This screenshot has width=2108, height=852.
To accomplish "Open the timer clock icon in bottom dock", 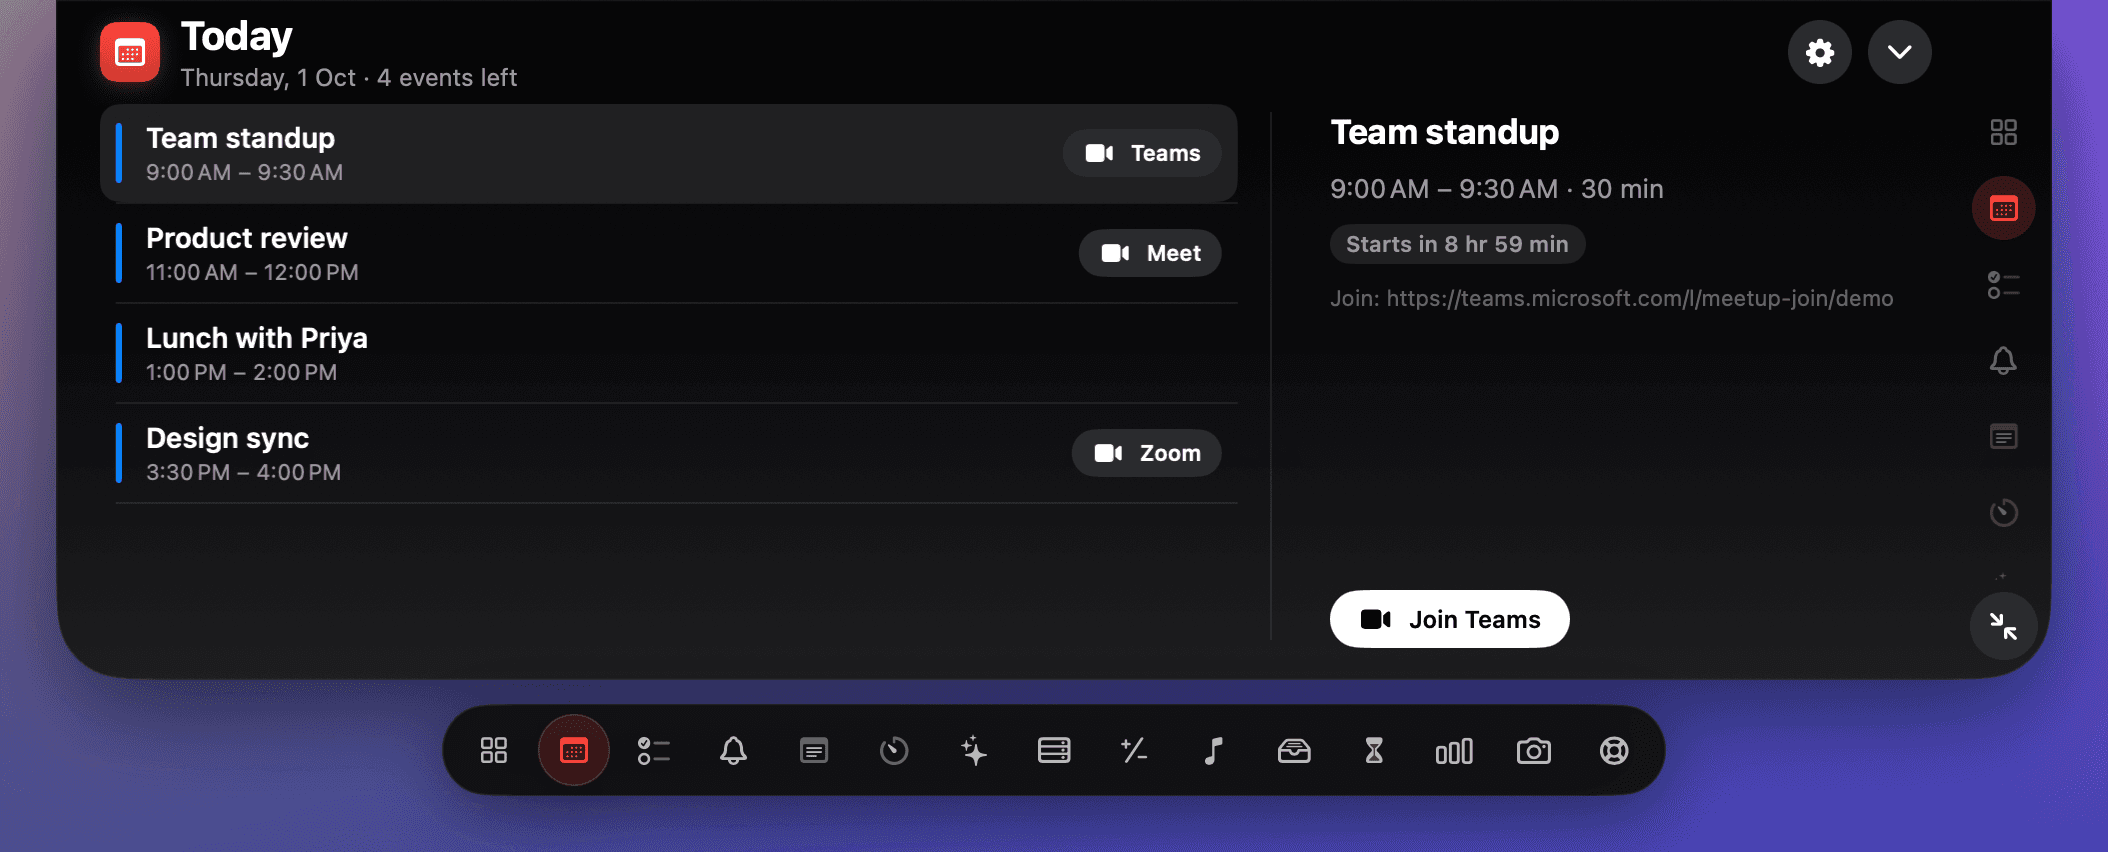I will click(894, 751).
